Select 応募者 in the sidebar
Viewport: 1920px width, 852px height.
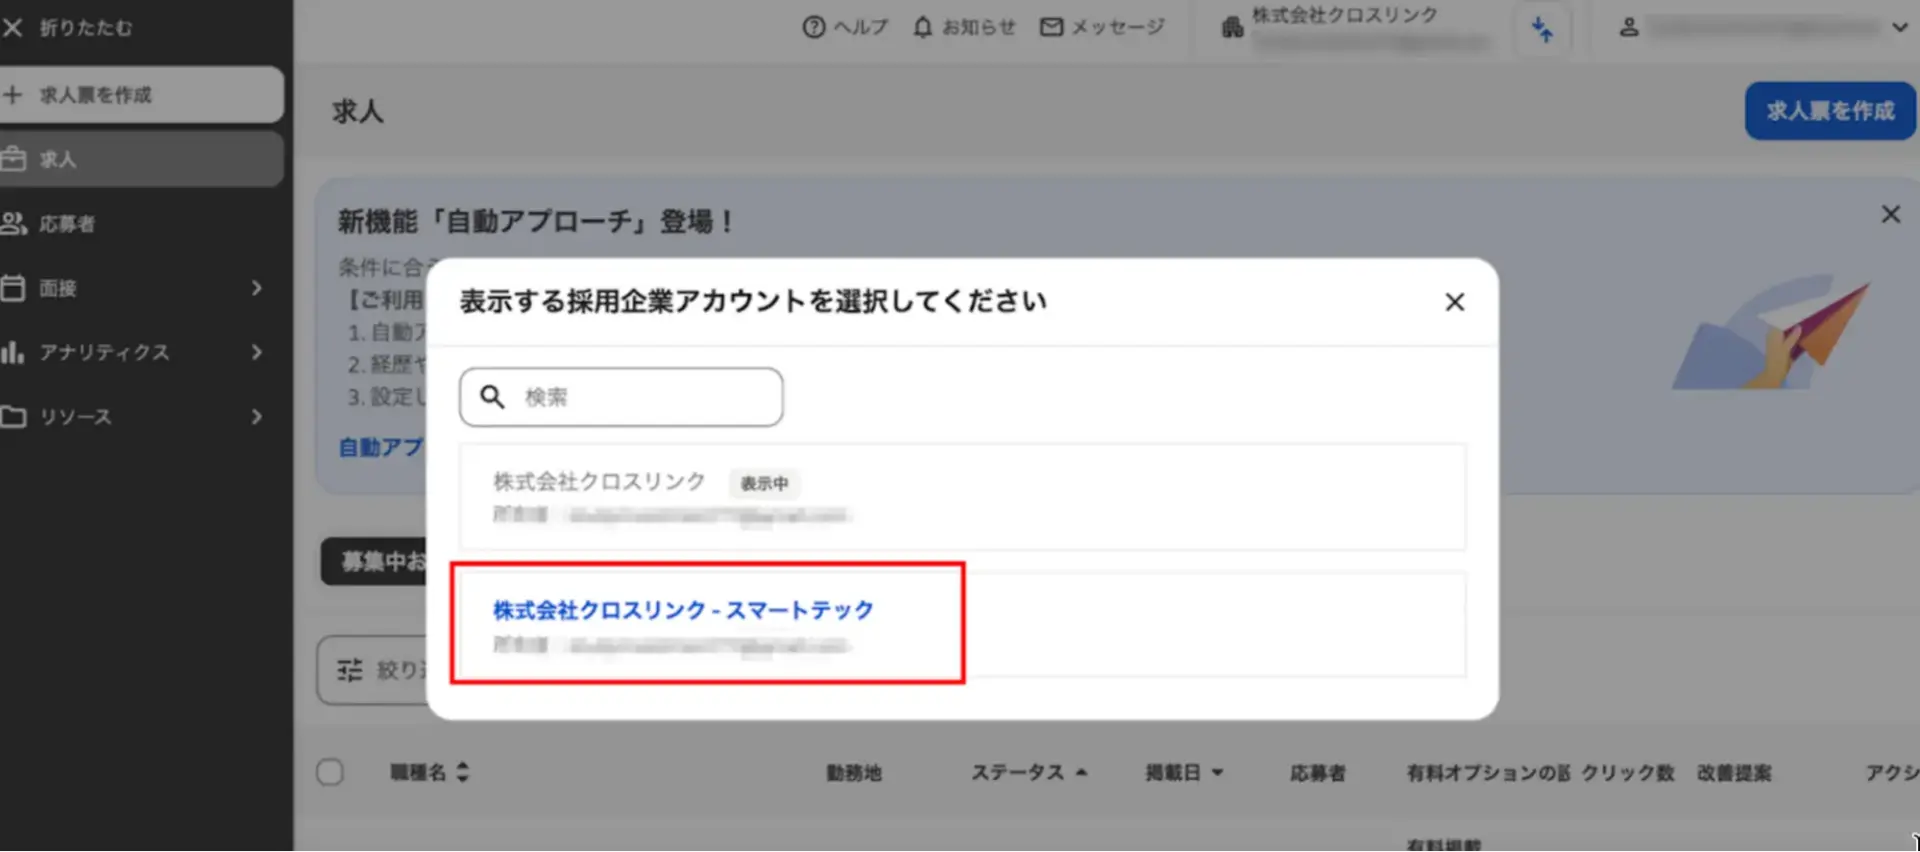point(66,224)
